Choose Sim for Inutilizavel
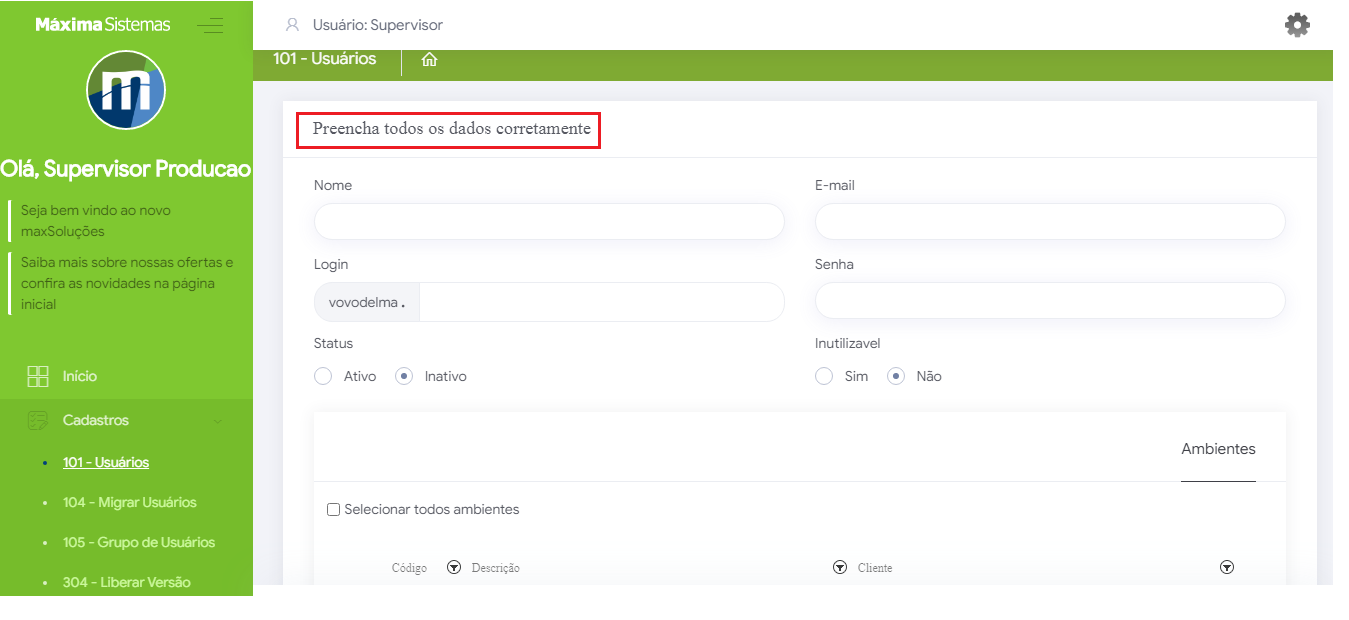1349x620 pixels. click(x=824, y=376)
